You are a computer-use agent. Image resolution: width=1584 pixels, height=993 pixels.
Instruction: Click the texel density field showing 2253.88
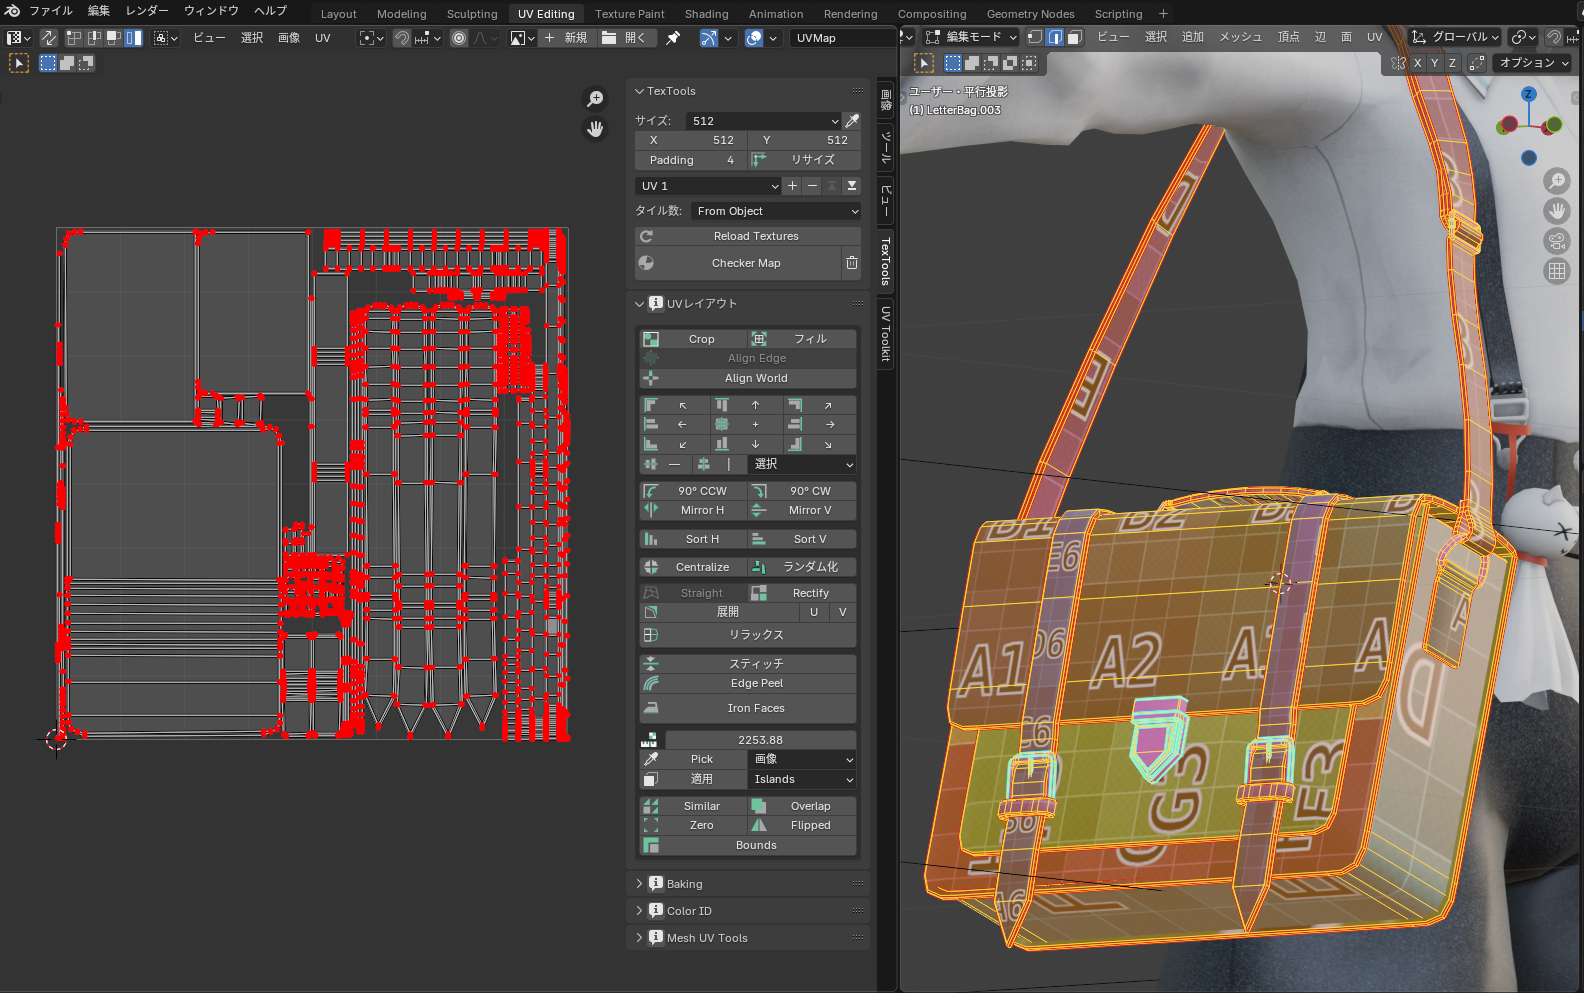pyautogui.click(x=760, y=740)
